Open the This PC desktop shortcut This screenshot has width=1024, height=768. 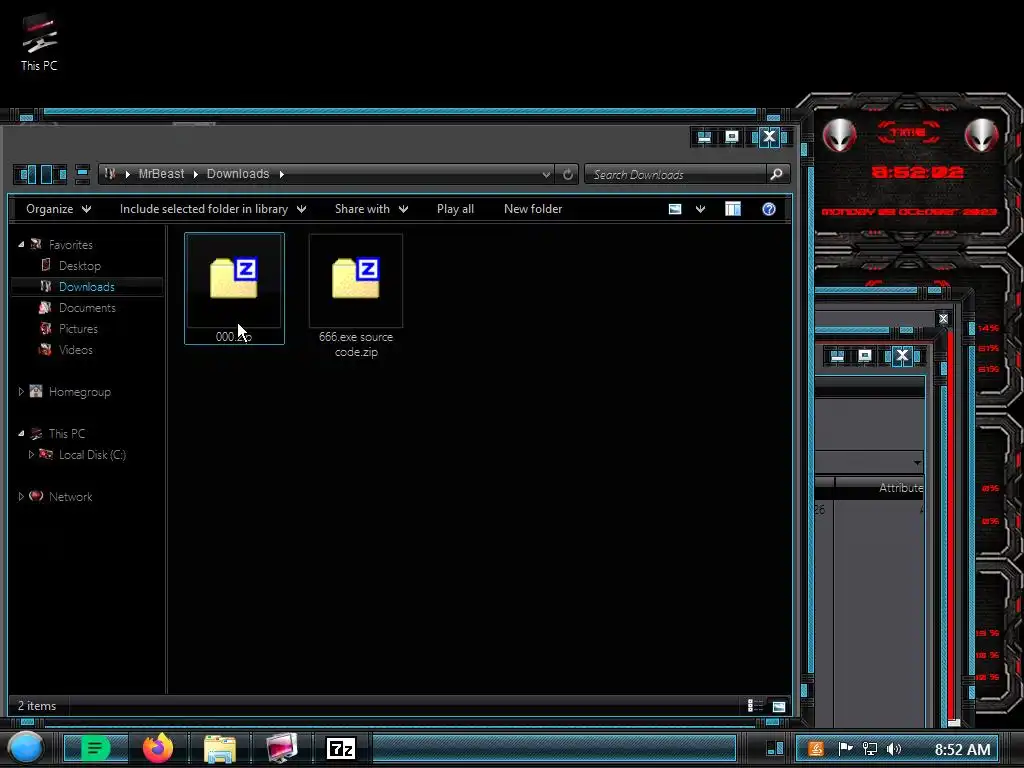[39, 42]
